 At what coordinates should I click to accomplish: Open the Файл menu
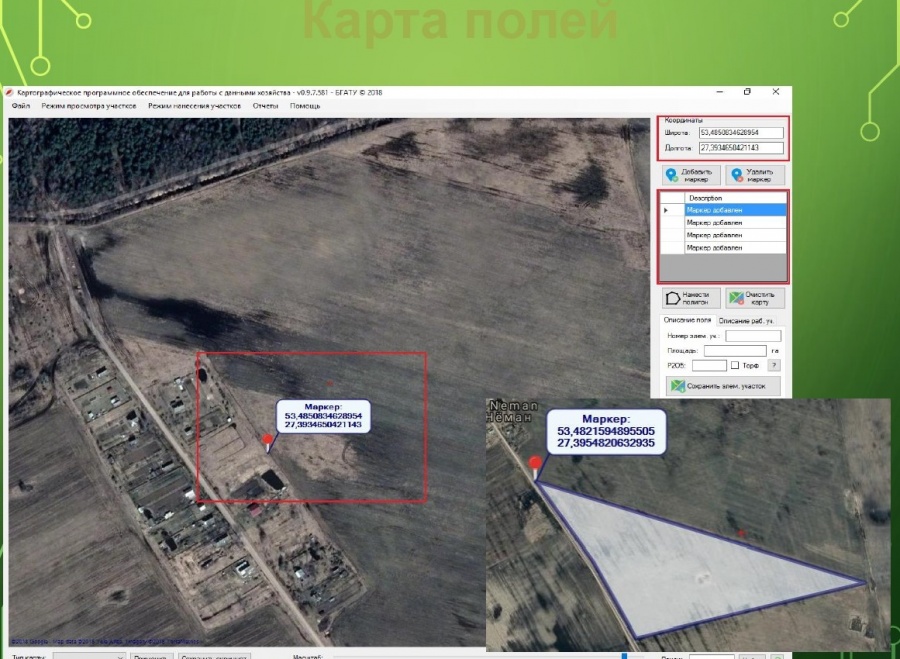coord(21,106)
